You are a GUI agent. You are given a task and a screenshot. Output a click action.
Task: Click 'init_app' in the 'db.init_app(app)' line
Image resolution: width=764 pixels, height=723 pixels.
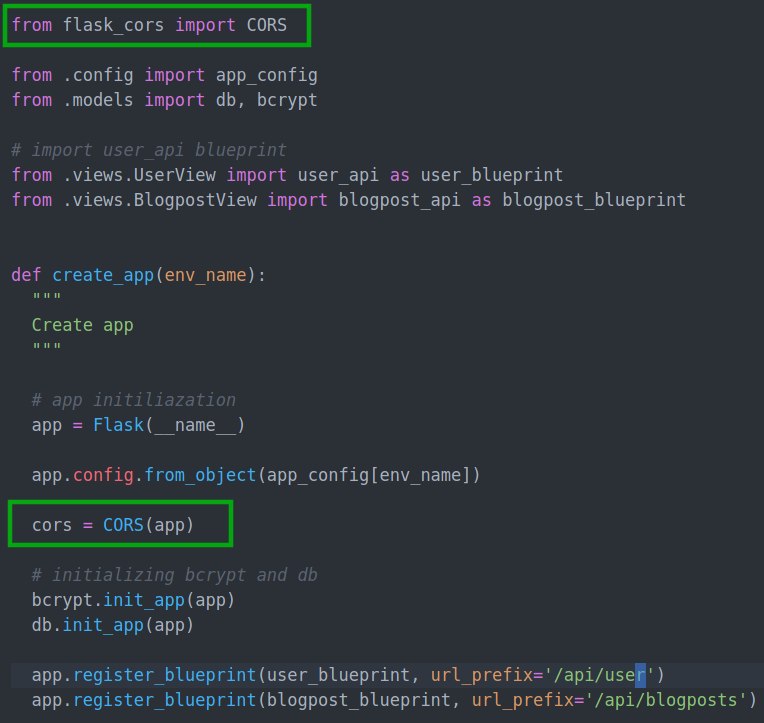(x=103, y=625)
